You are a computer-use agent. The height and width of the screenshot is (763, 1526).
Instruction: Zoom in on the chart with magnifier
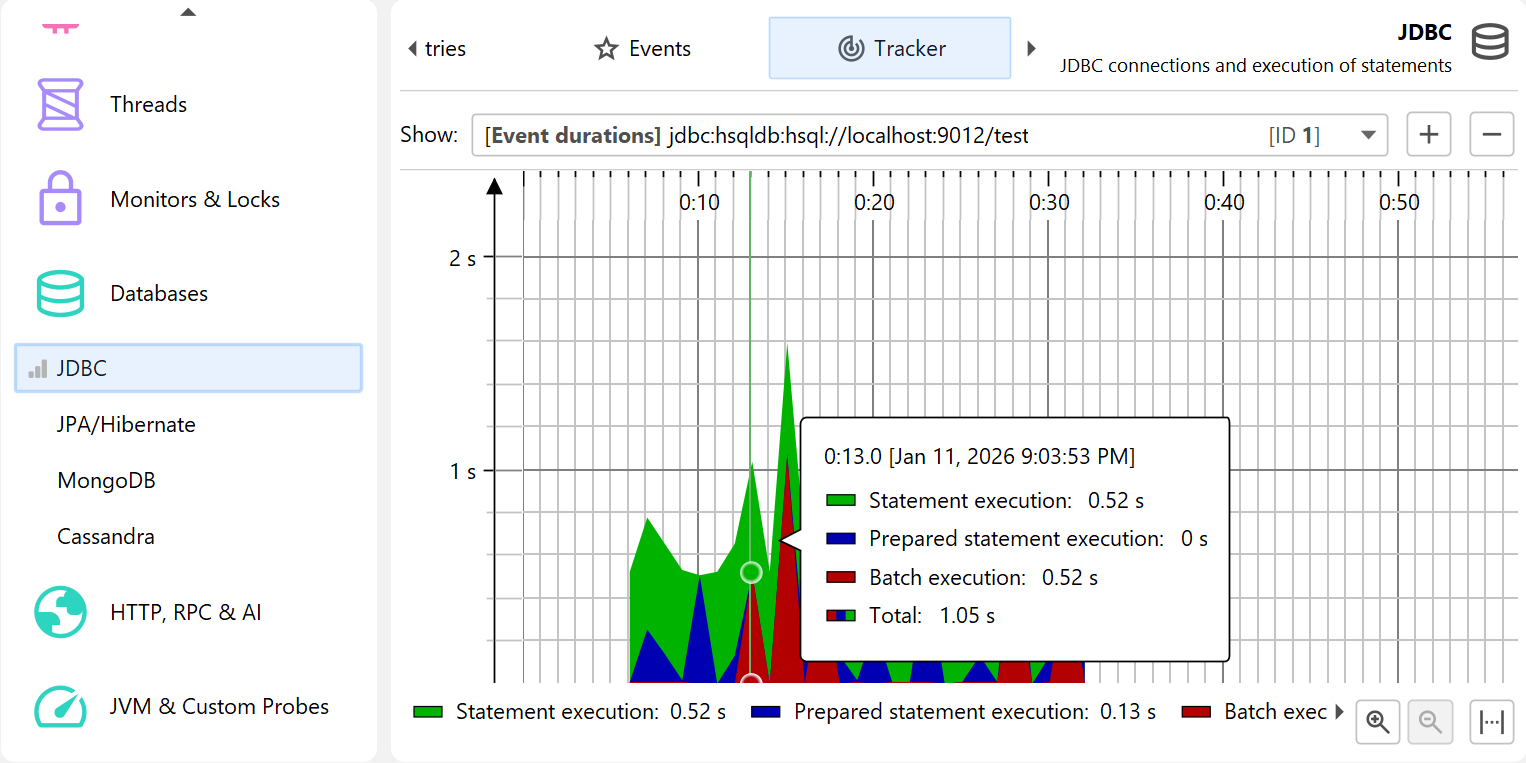coord(1378,721)
